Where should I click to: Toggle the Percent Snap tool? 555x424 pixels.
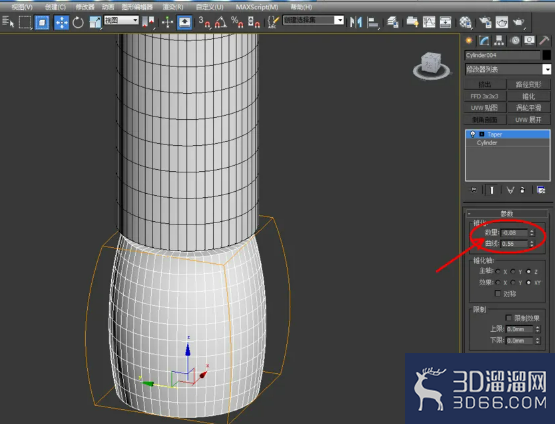(237, 22)
